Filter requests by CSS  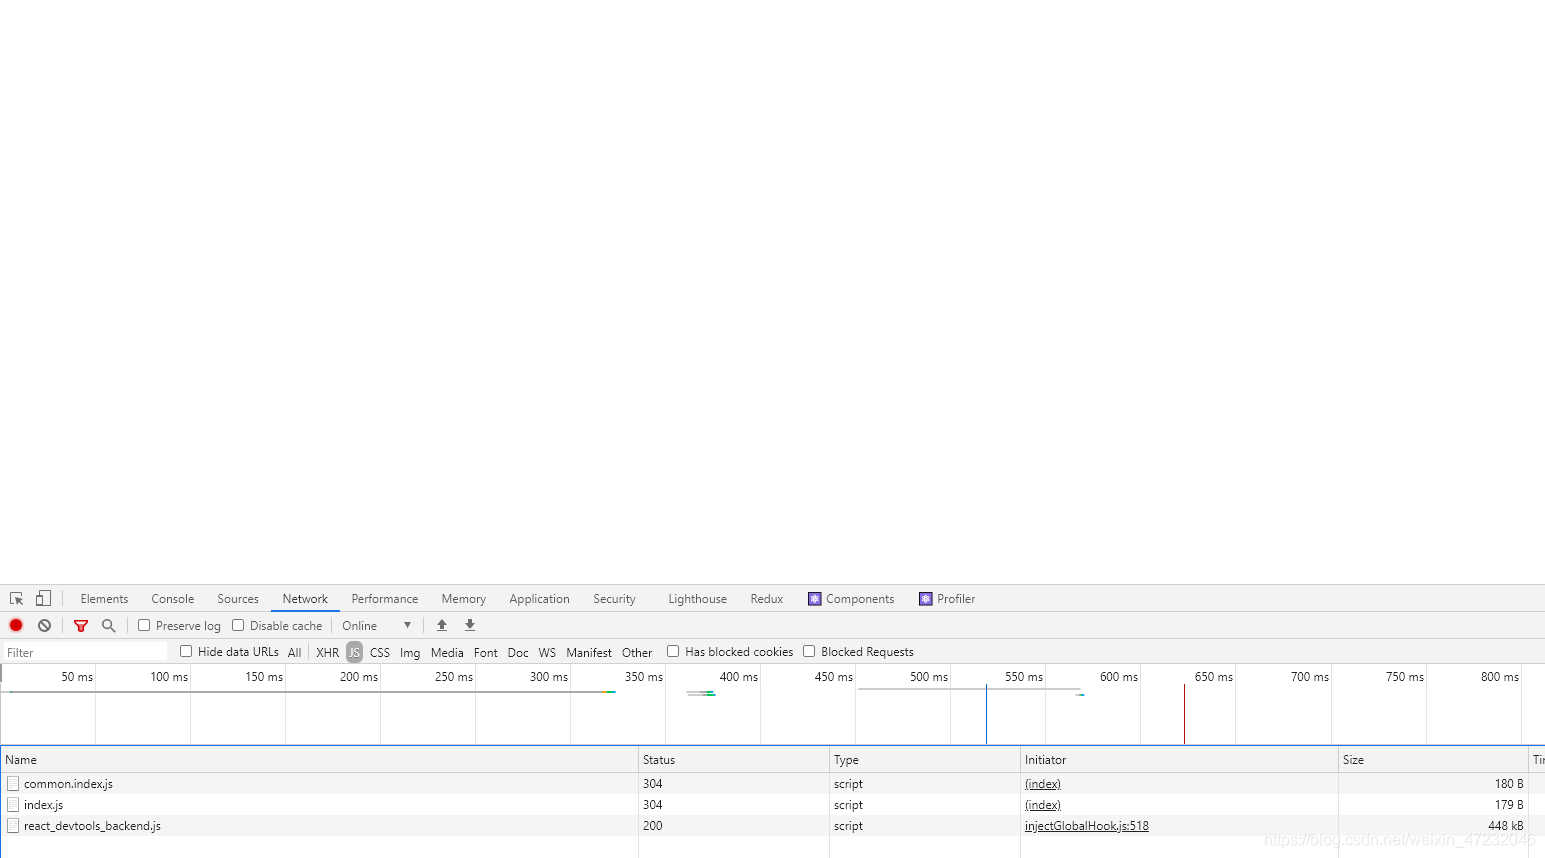(380, 652)
